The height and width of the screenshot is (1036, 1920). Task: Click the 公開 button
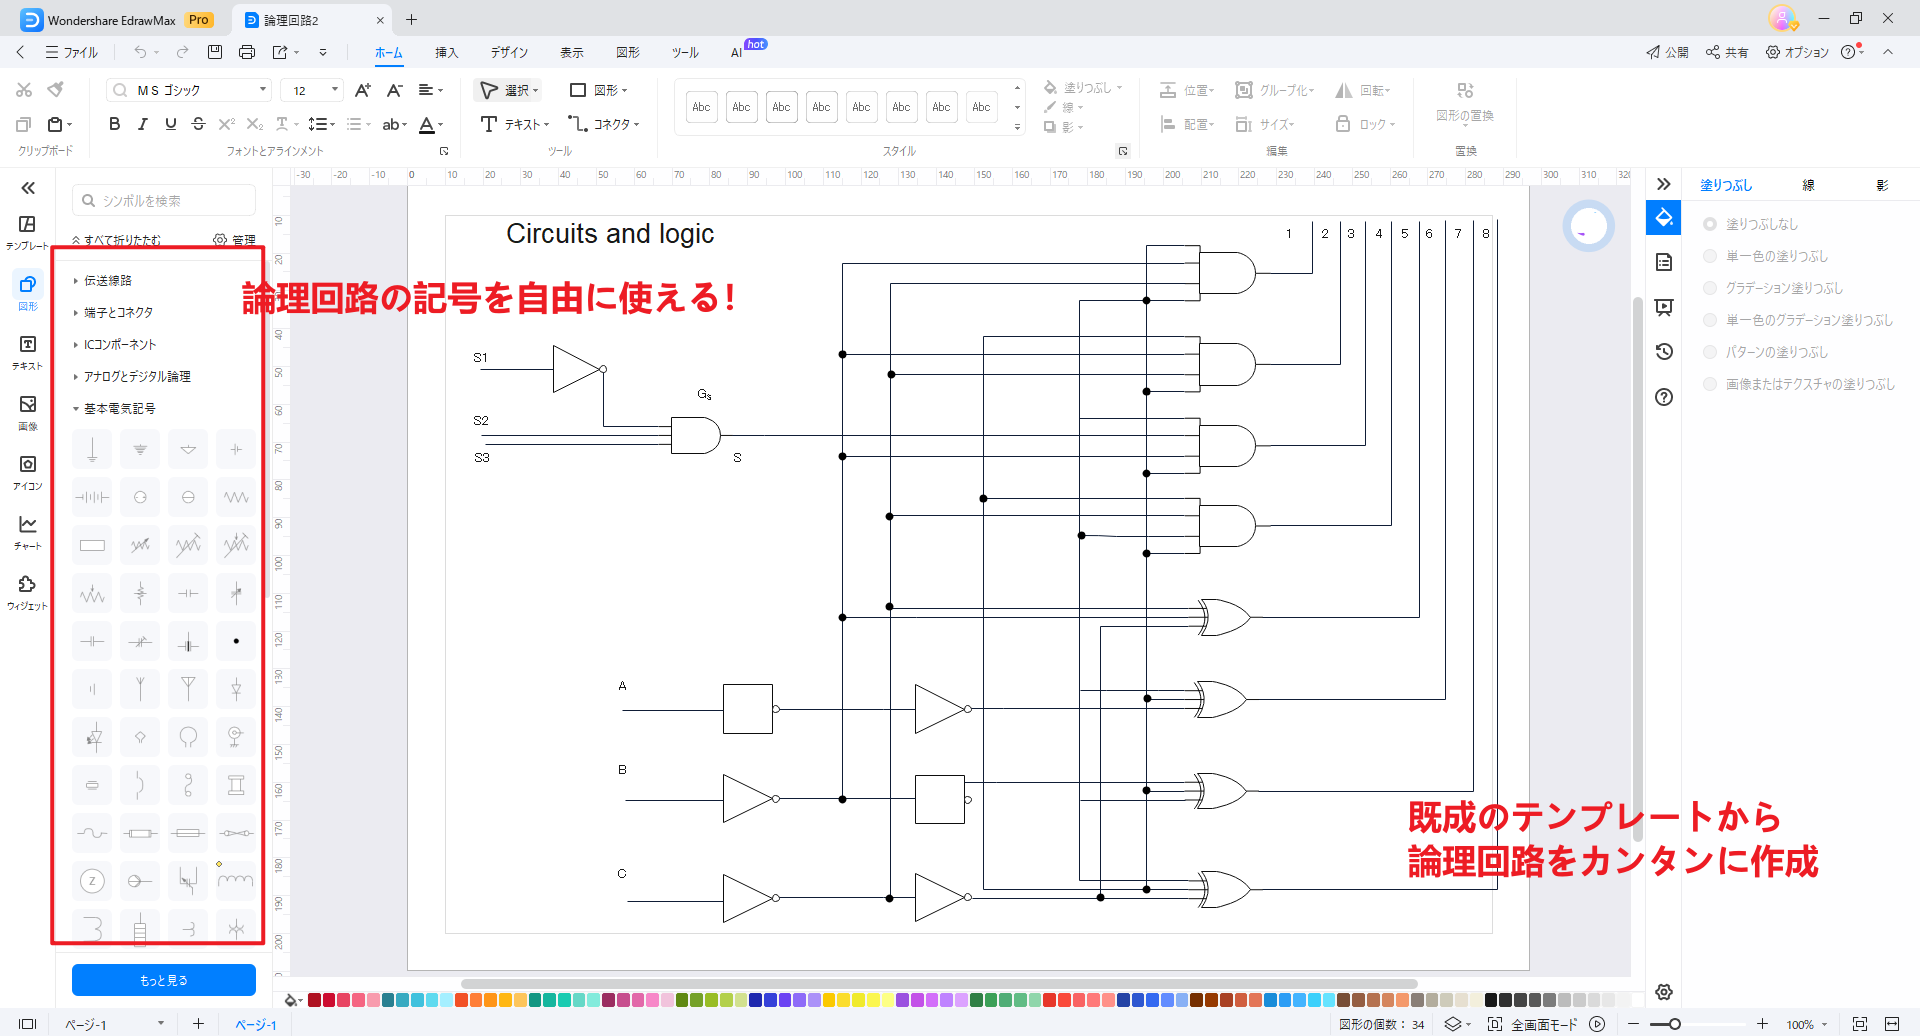tap(1667, 52)
